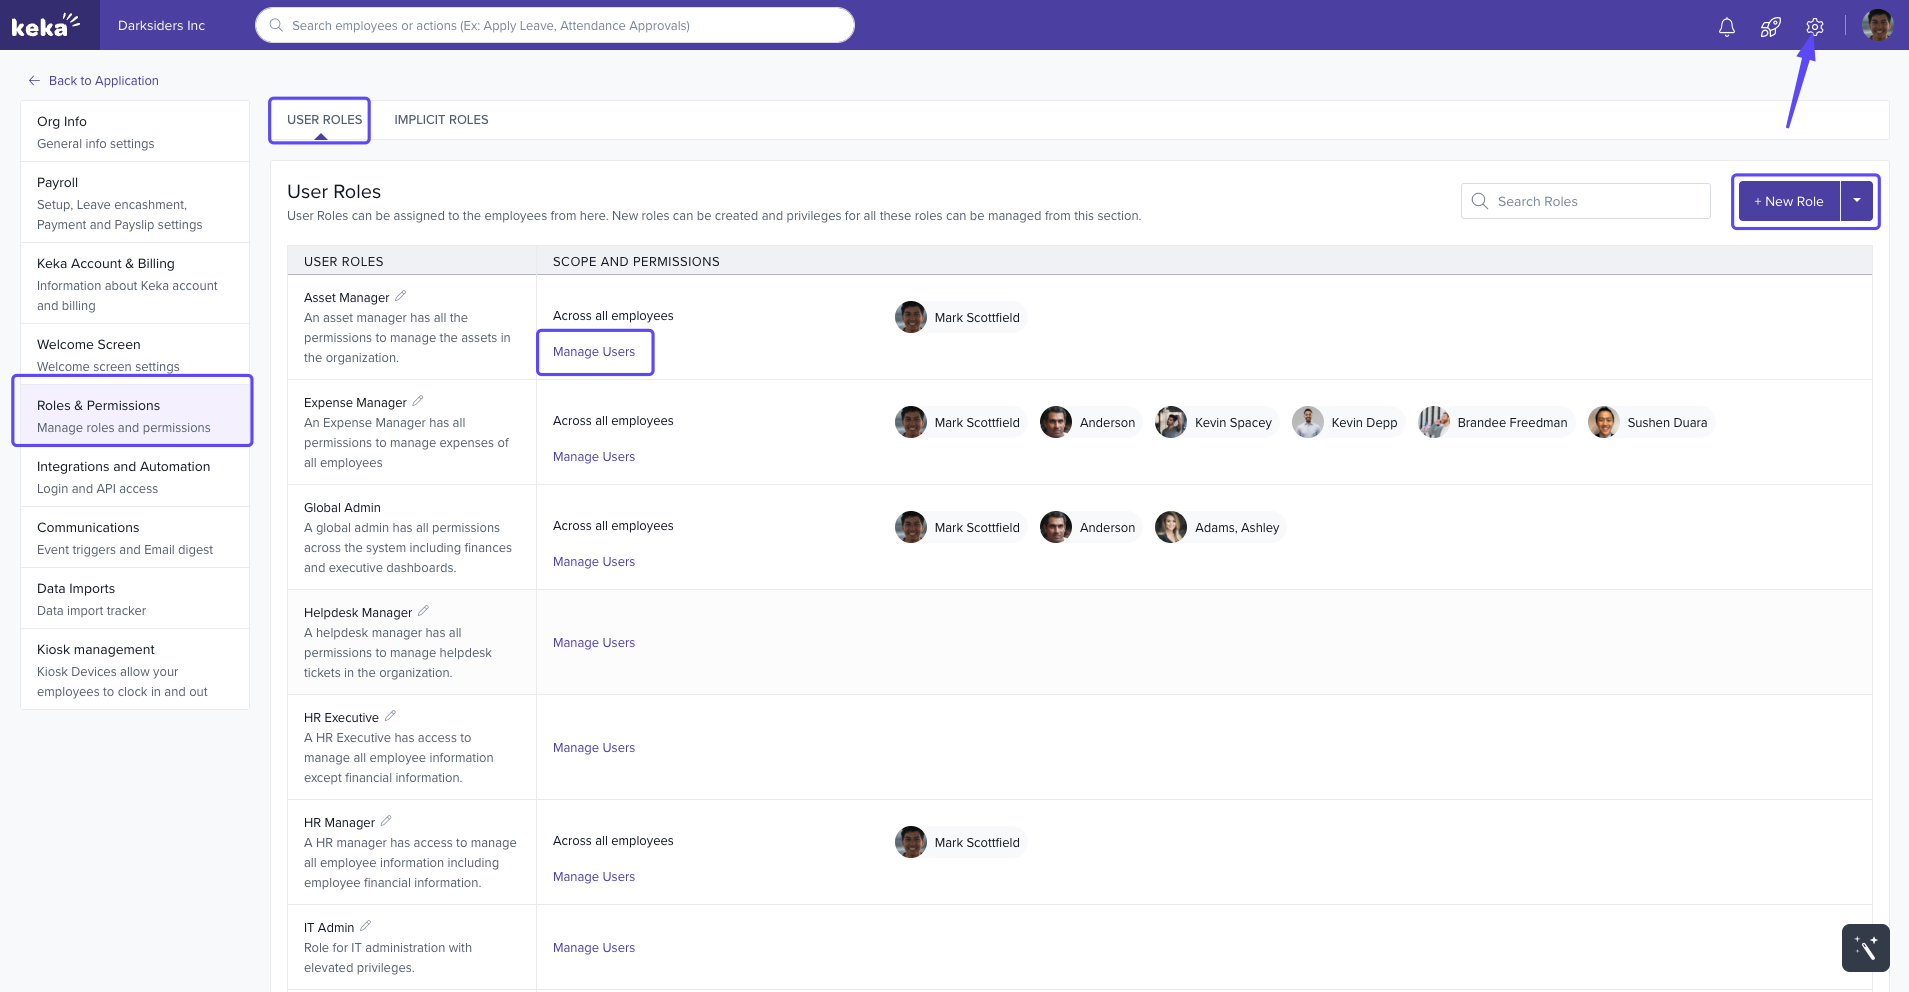This screenshot has width=1909, height=992.
Task: Open Integrations and Automation settings
Action: tap(124, 476)
